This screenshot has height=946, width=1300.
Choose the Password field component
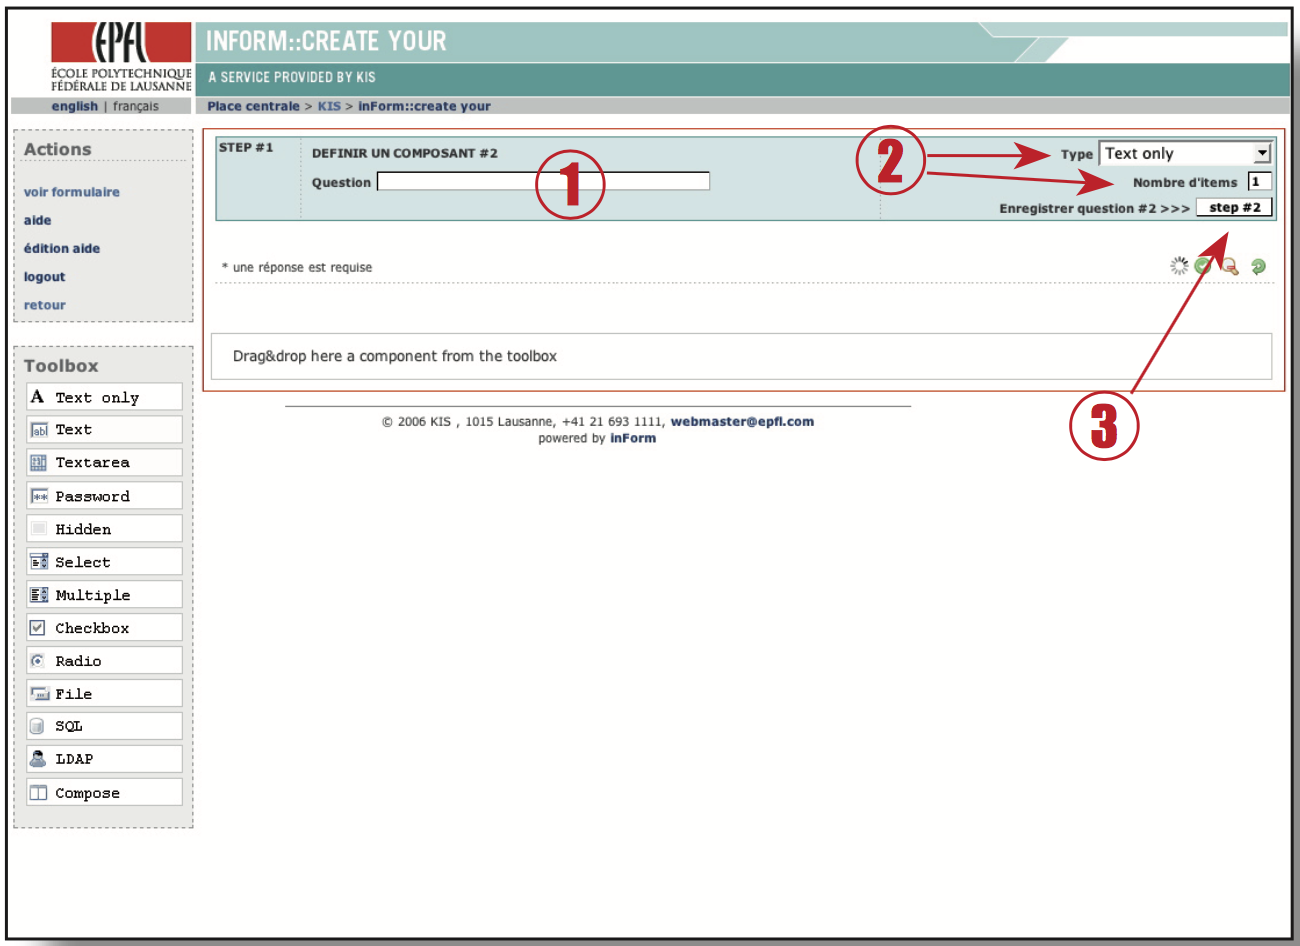coord(104,496)
